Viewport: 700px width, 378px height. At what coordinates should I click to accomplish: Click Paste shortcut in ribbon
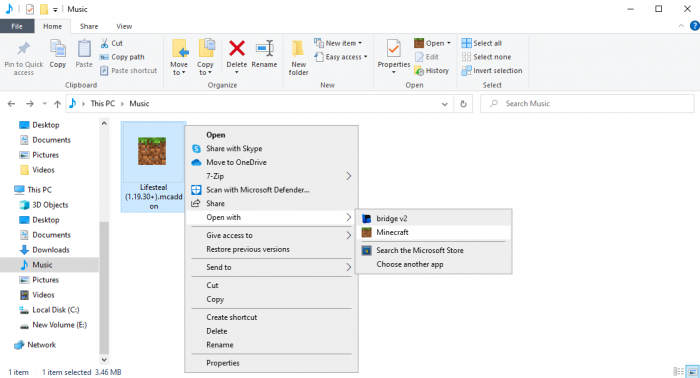click(x=129, y=71)
